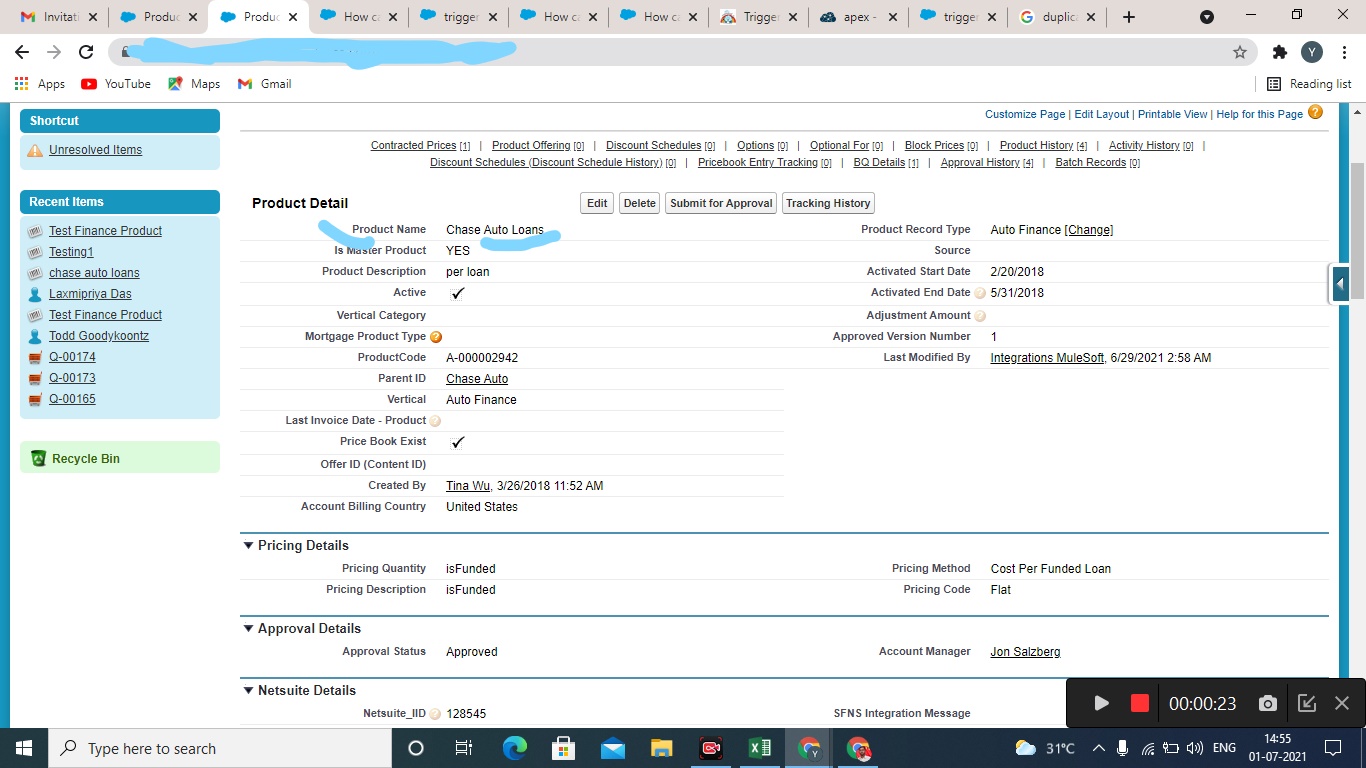This screenshot has height=768, width=1366.
Task: Open the Chase Auto parent record link
Action: point(477,379)
